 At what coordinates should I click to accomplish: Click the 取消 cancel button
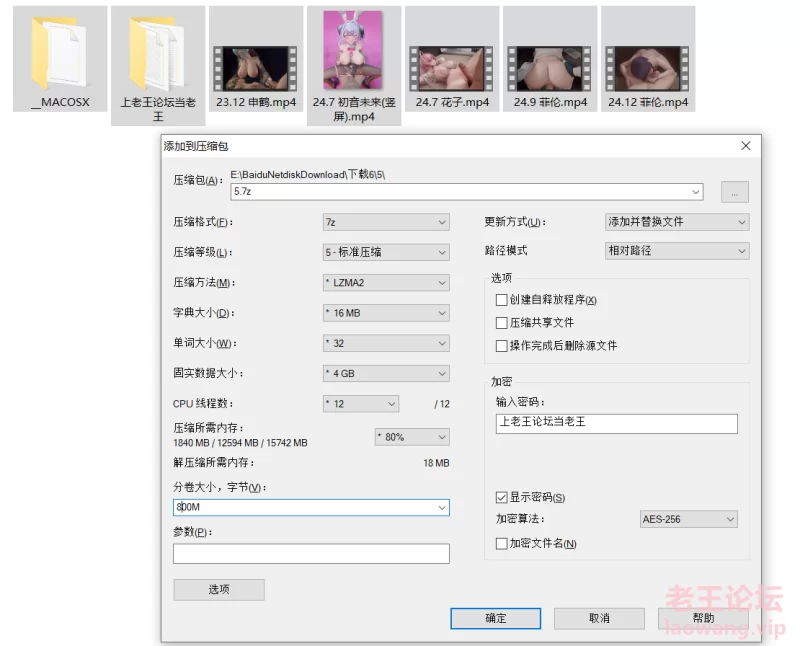pos(599,618)
